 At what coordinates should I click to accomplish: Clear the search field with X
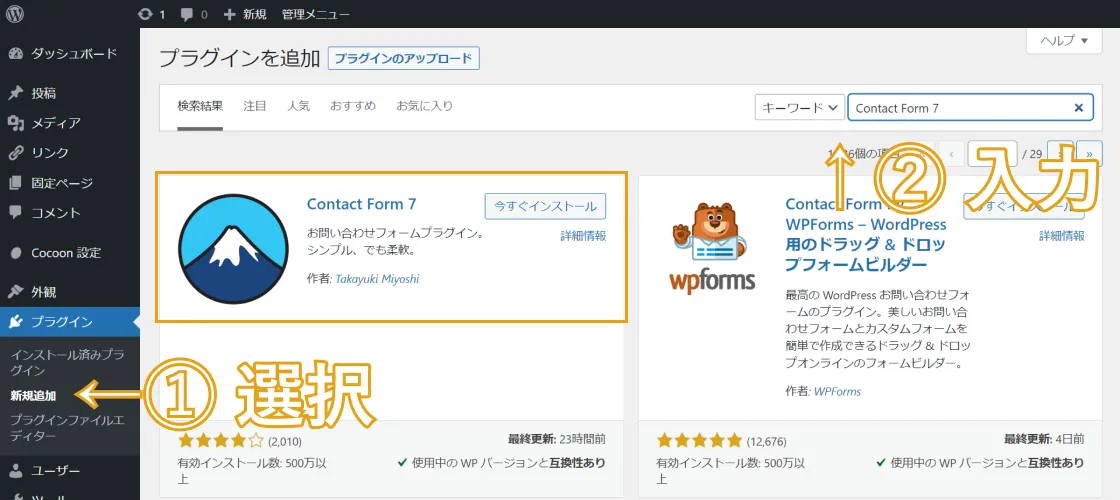(x=1078, y=108)
